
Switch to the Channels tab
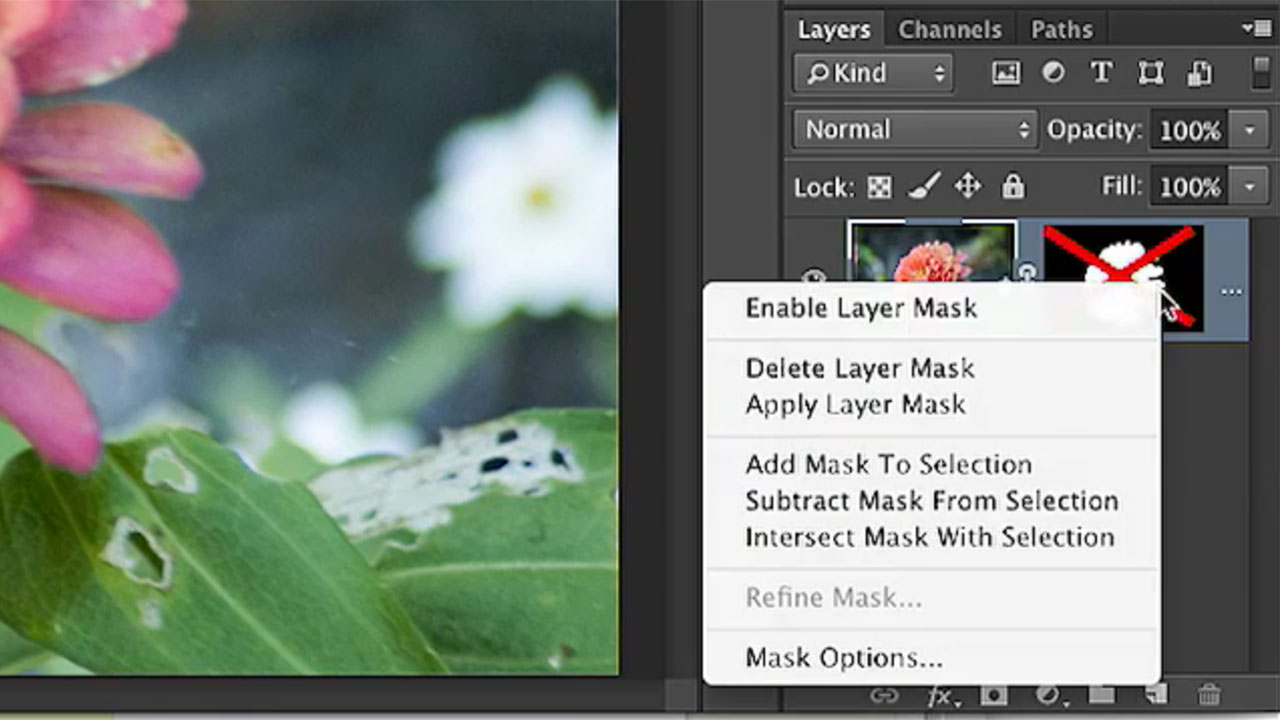[948, 29]
